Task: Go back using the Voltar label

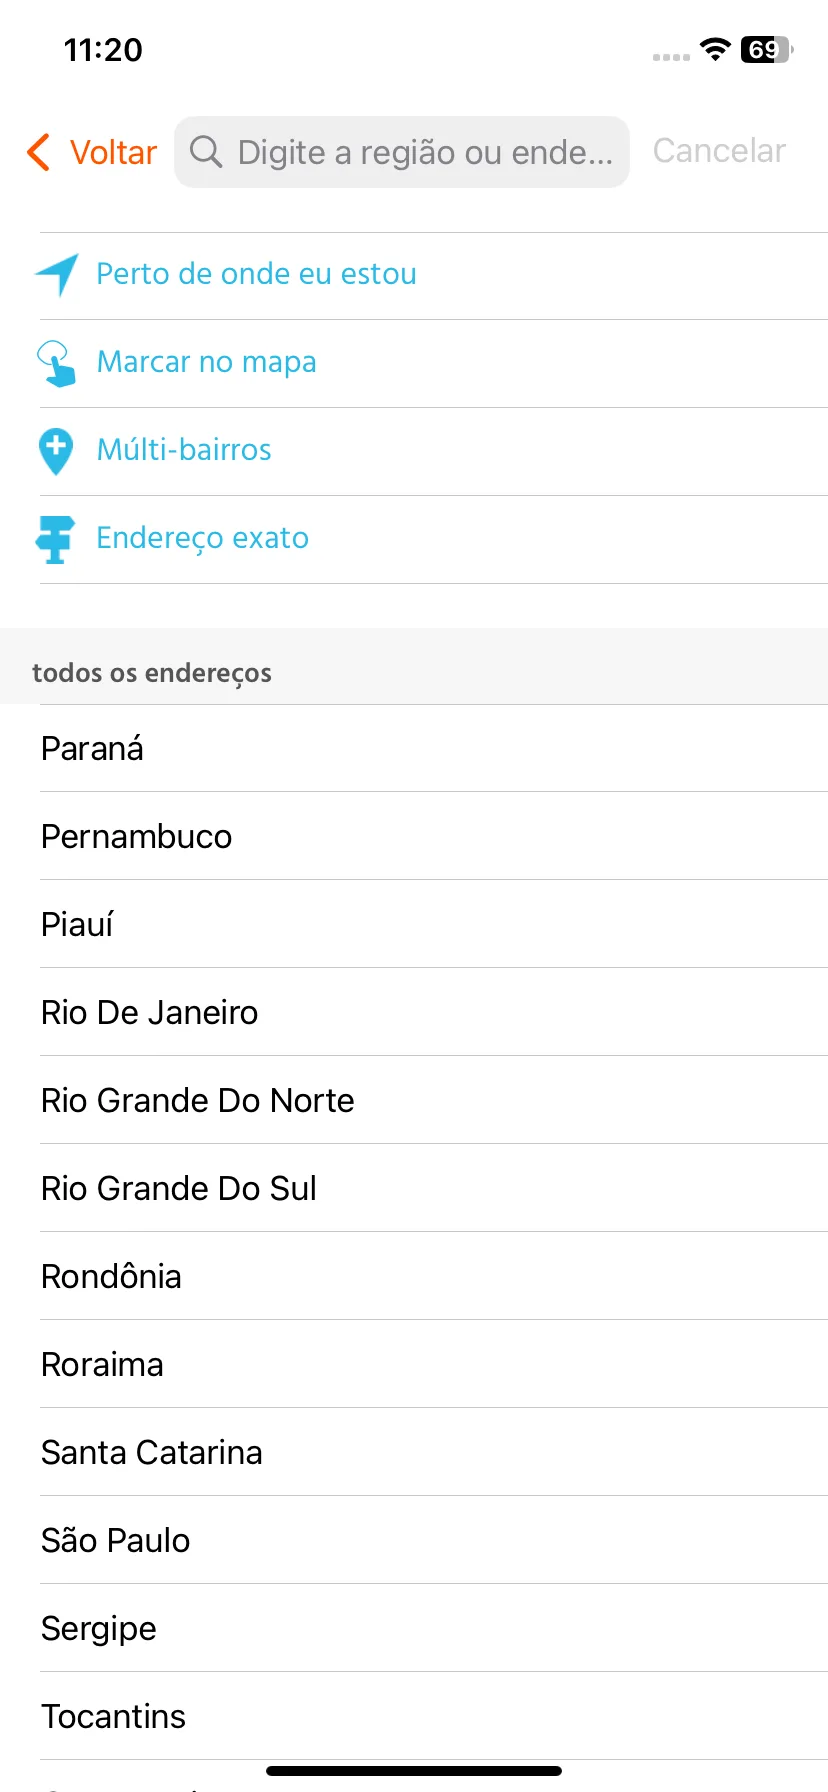Action: point(113,152)
